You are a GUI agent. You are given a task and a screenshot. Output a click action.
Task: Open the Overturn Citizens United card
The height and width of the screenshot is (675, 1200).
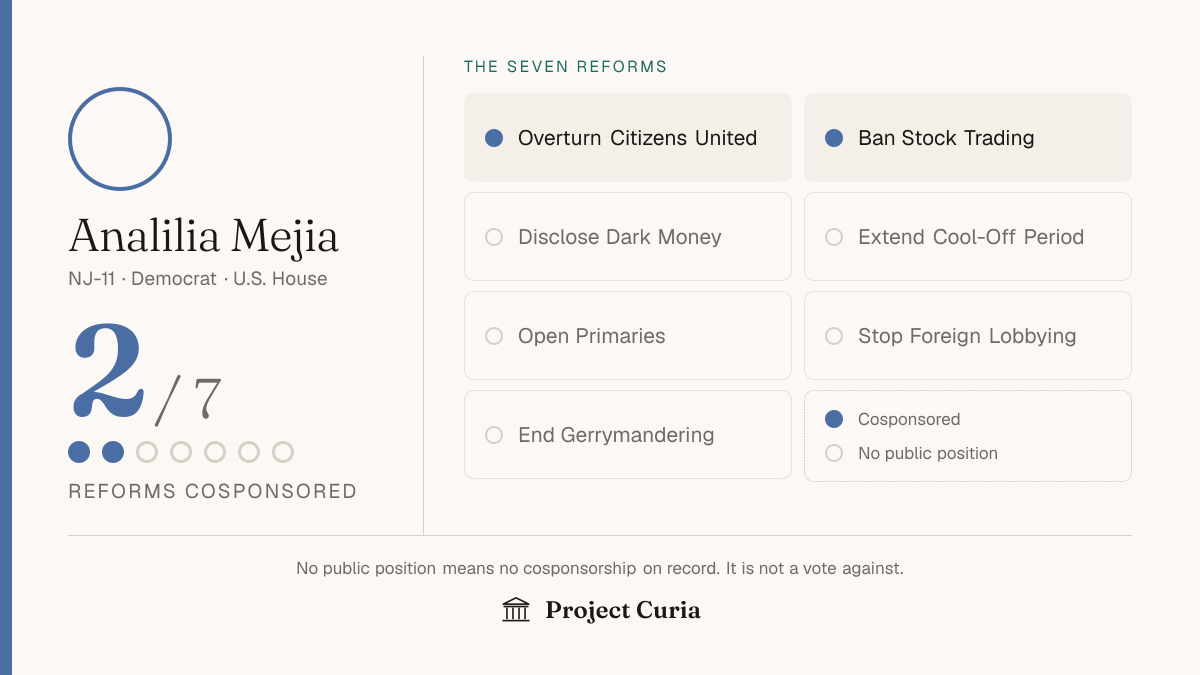click(x=628, y=138)
